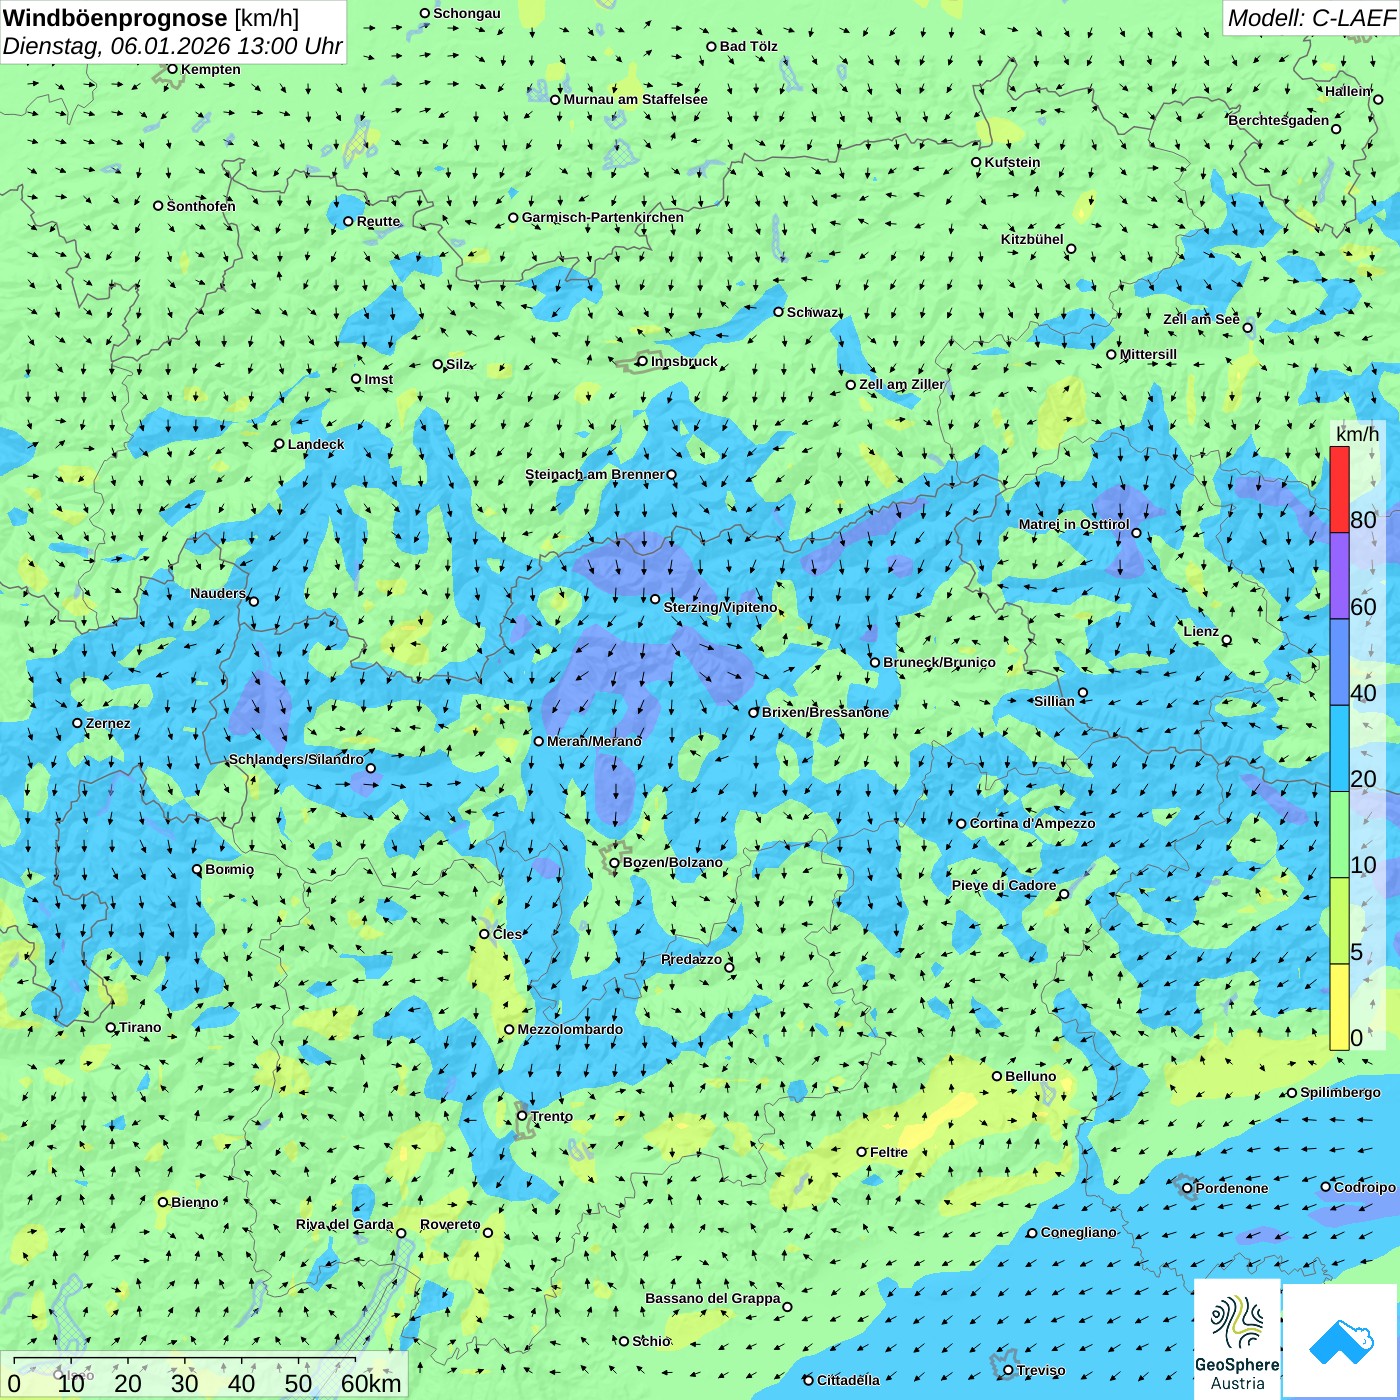The height and width of the screenshot is (1400, 1400).
Task: Click the 'Zell am Ziller' label
Action: [902, 384]
